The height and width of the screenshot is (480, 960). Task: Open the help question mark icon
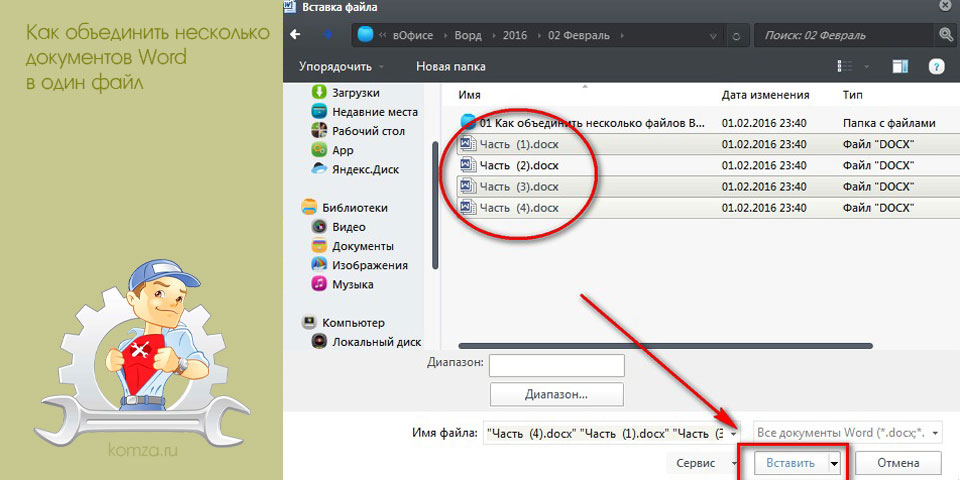937,66
